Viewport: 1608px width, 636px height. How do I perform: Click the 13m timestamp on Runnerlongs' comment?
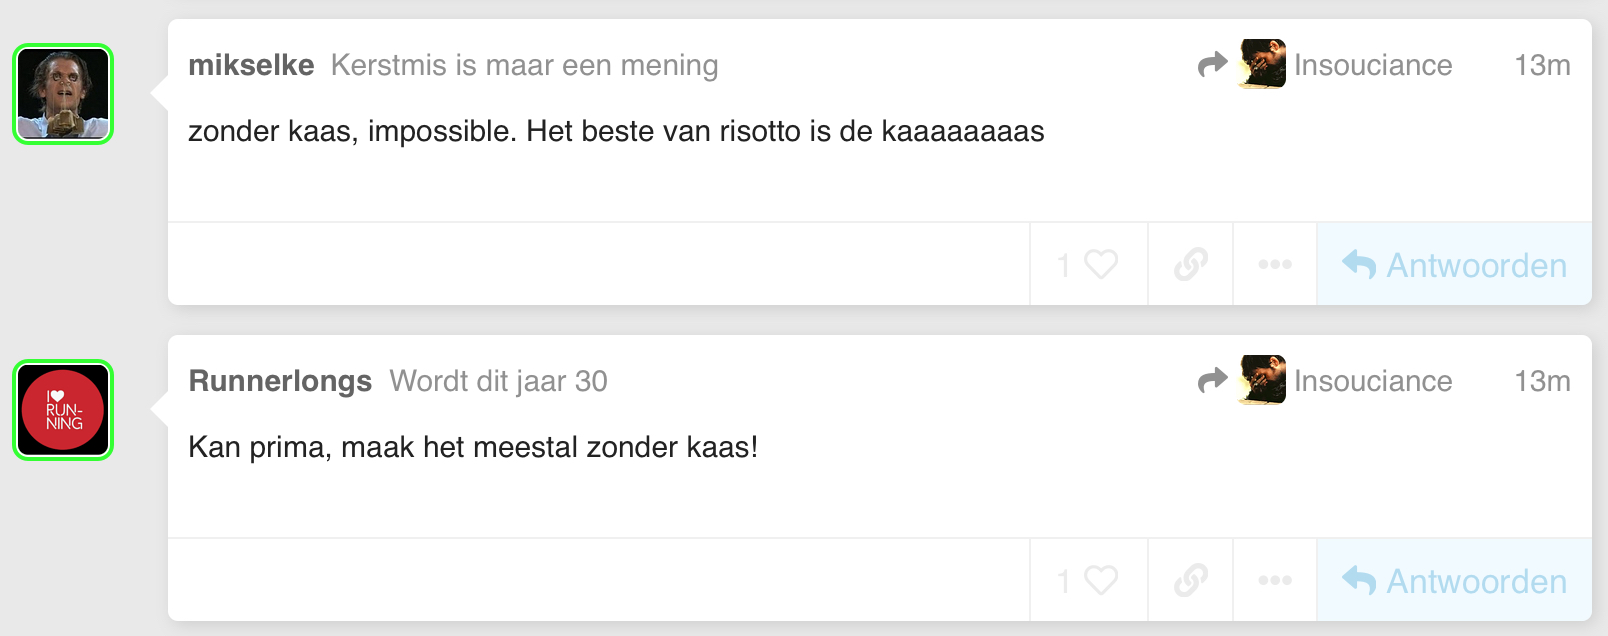(x=1542, y=381)
